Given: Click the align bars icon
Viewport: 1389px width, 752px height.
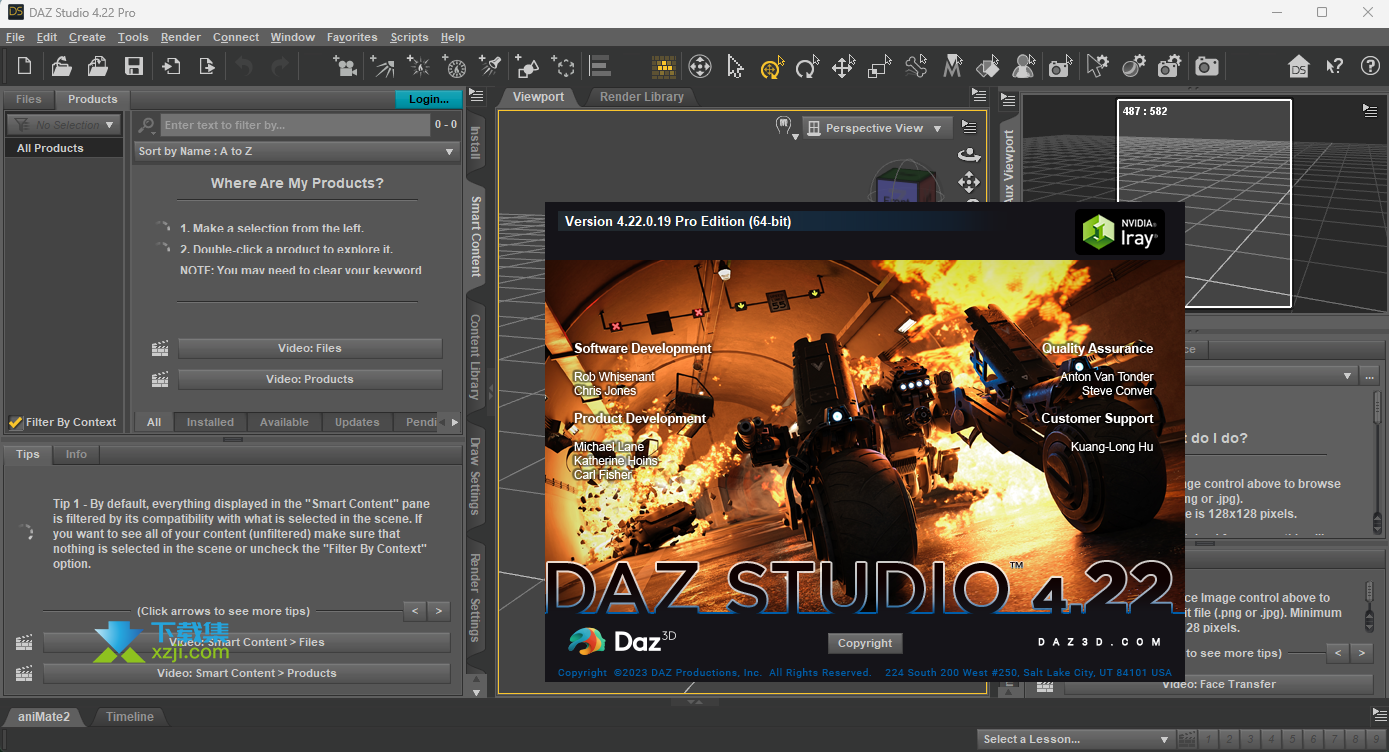Looking at the screenshot, I should [600, 67].
